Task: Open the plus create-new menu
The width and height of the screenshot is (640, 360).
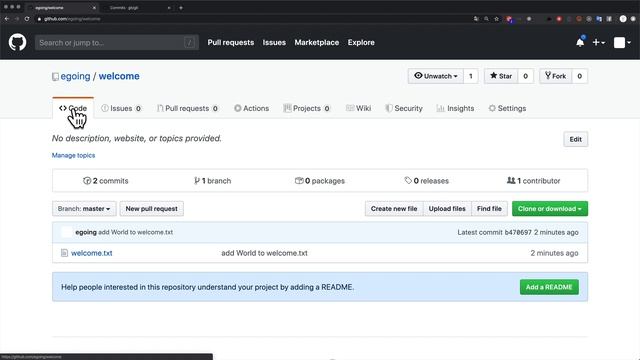Action: (598, 42)
